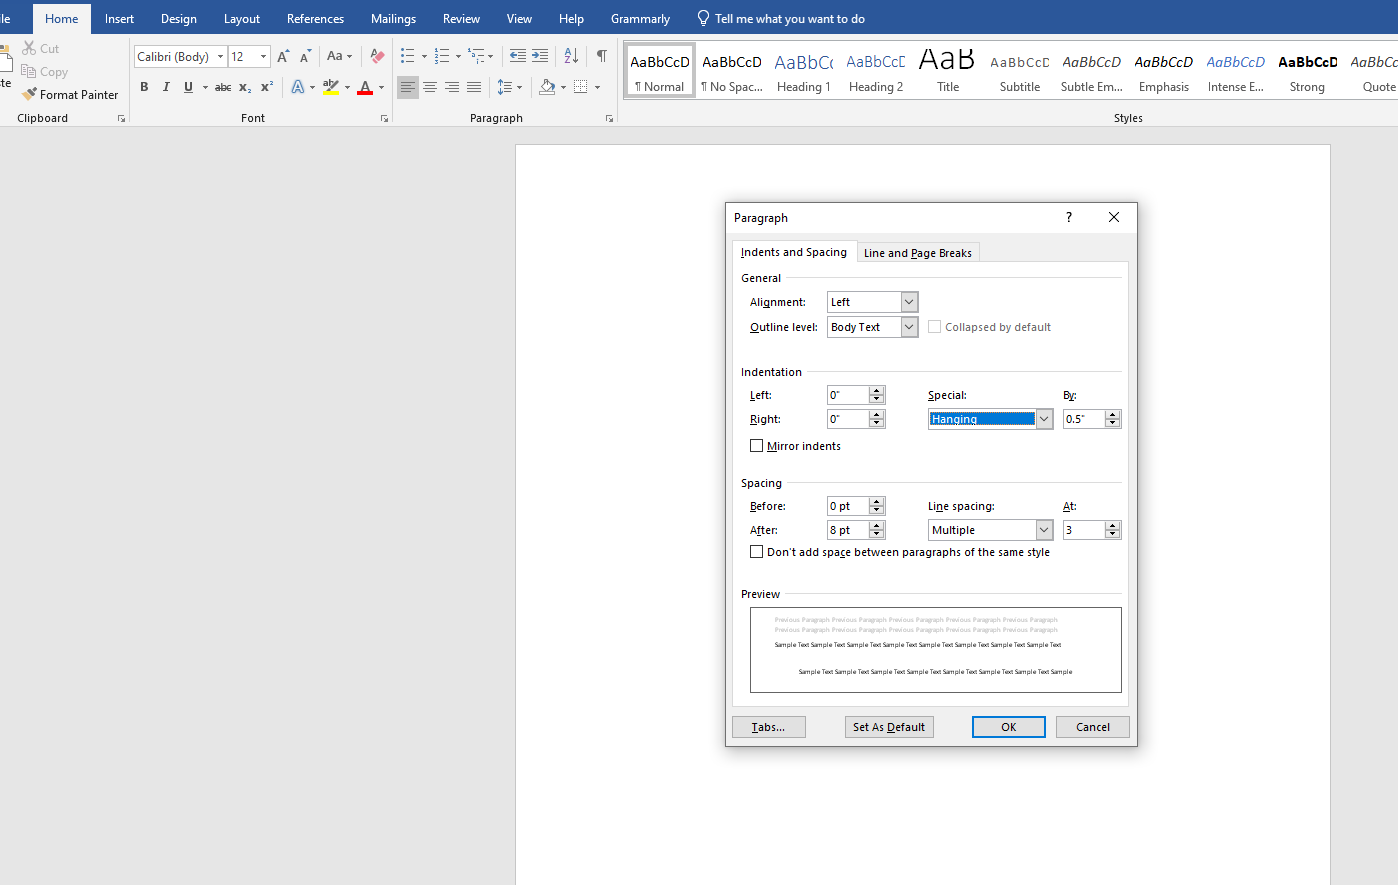Cancel the Paragraph dialog

[x=1093, y=727]
